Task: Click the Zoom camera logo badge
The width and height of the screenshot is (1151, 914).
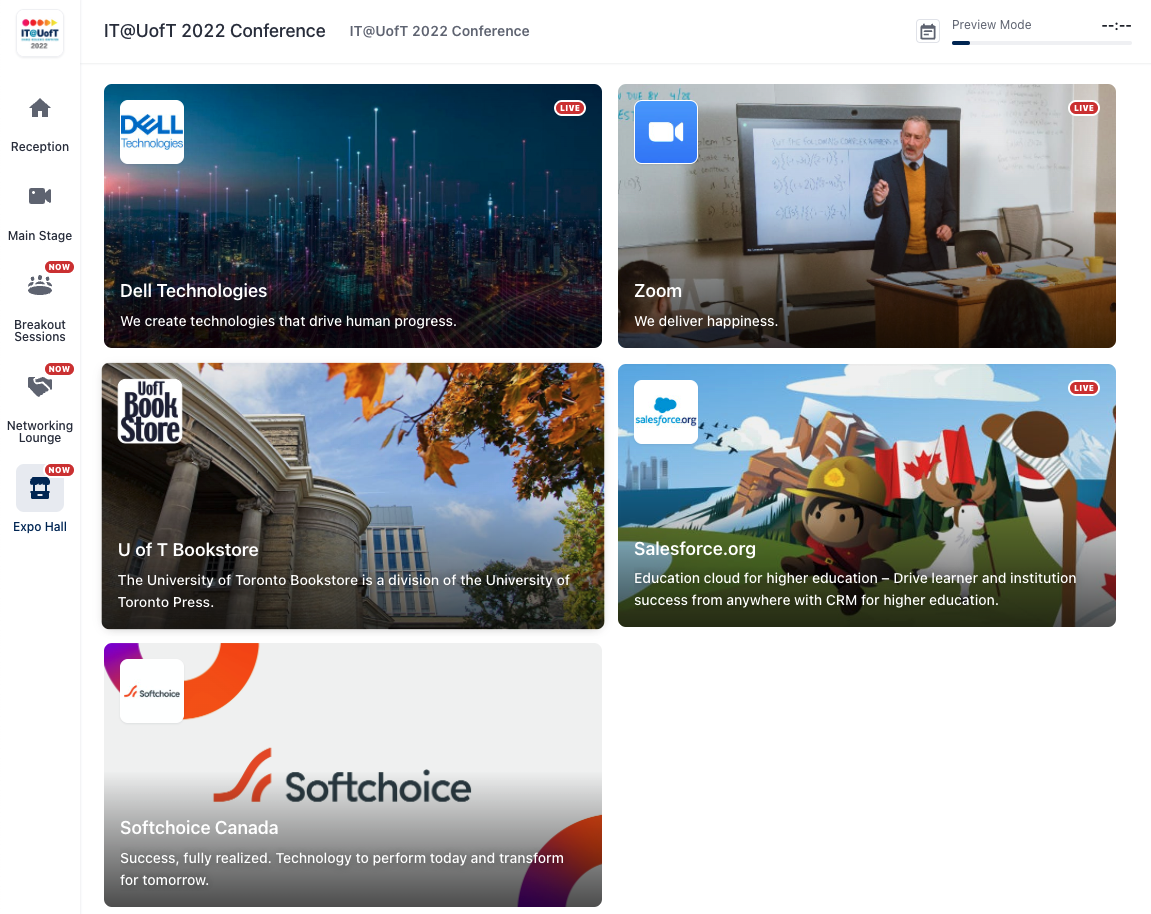Action: click(x=666, y=132)
